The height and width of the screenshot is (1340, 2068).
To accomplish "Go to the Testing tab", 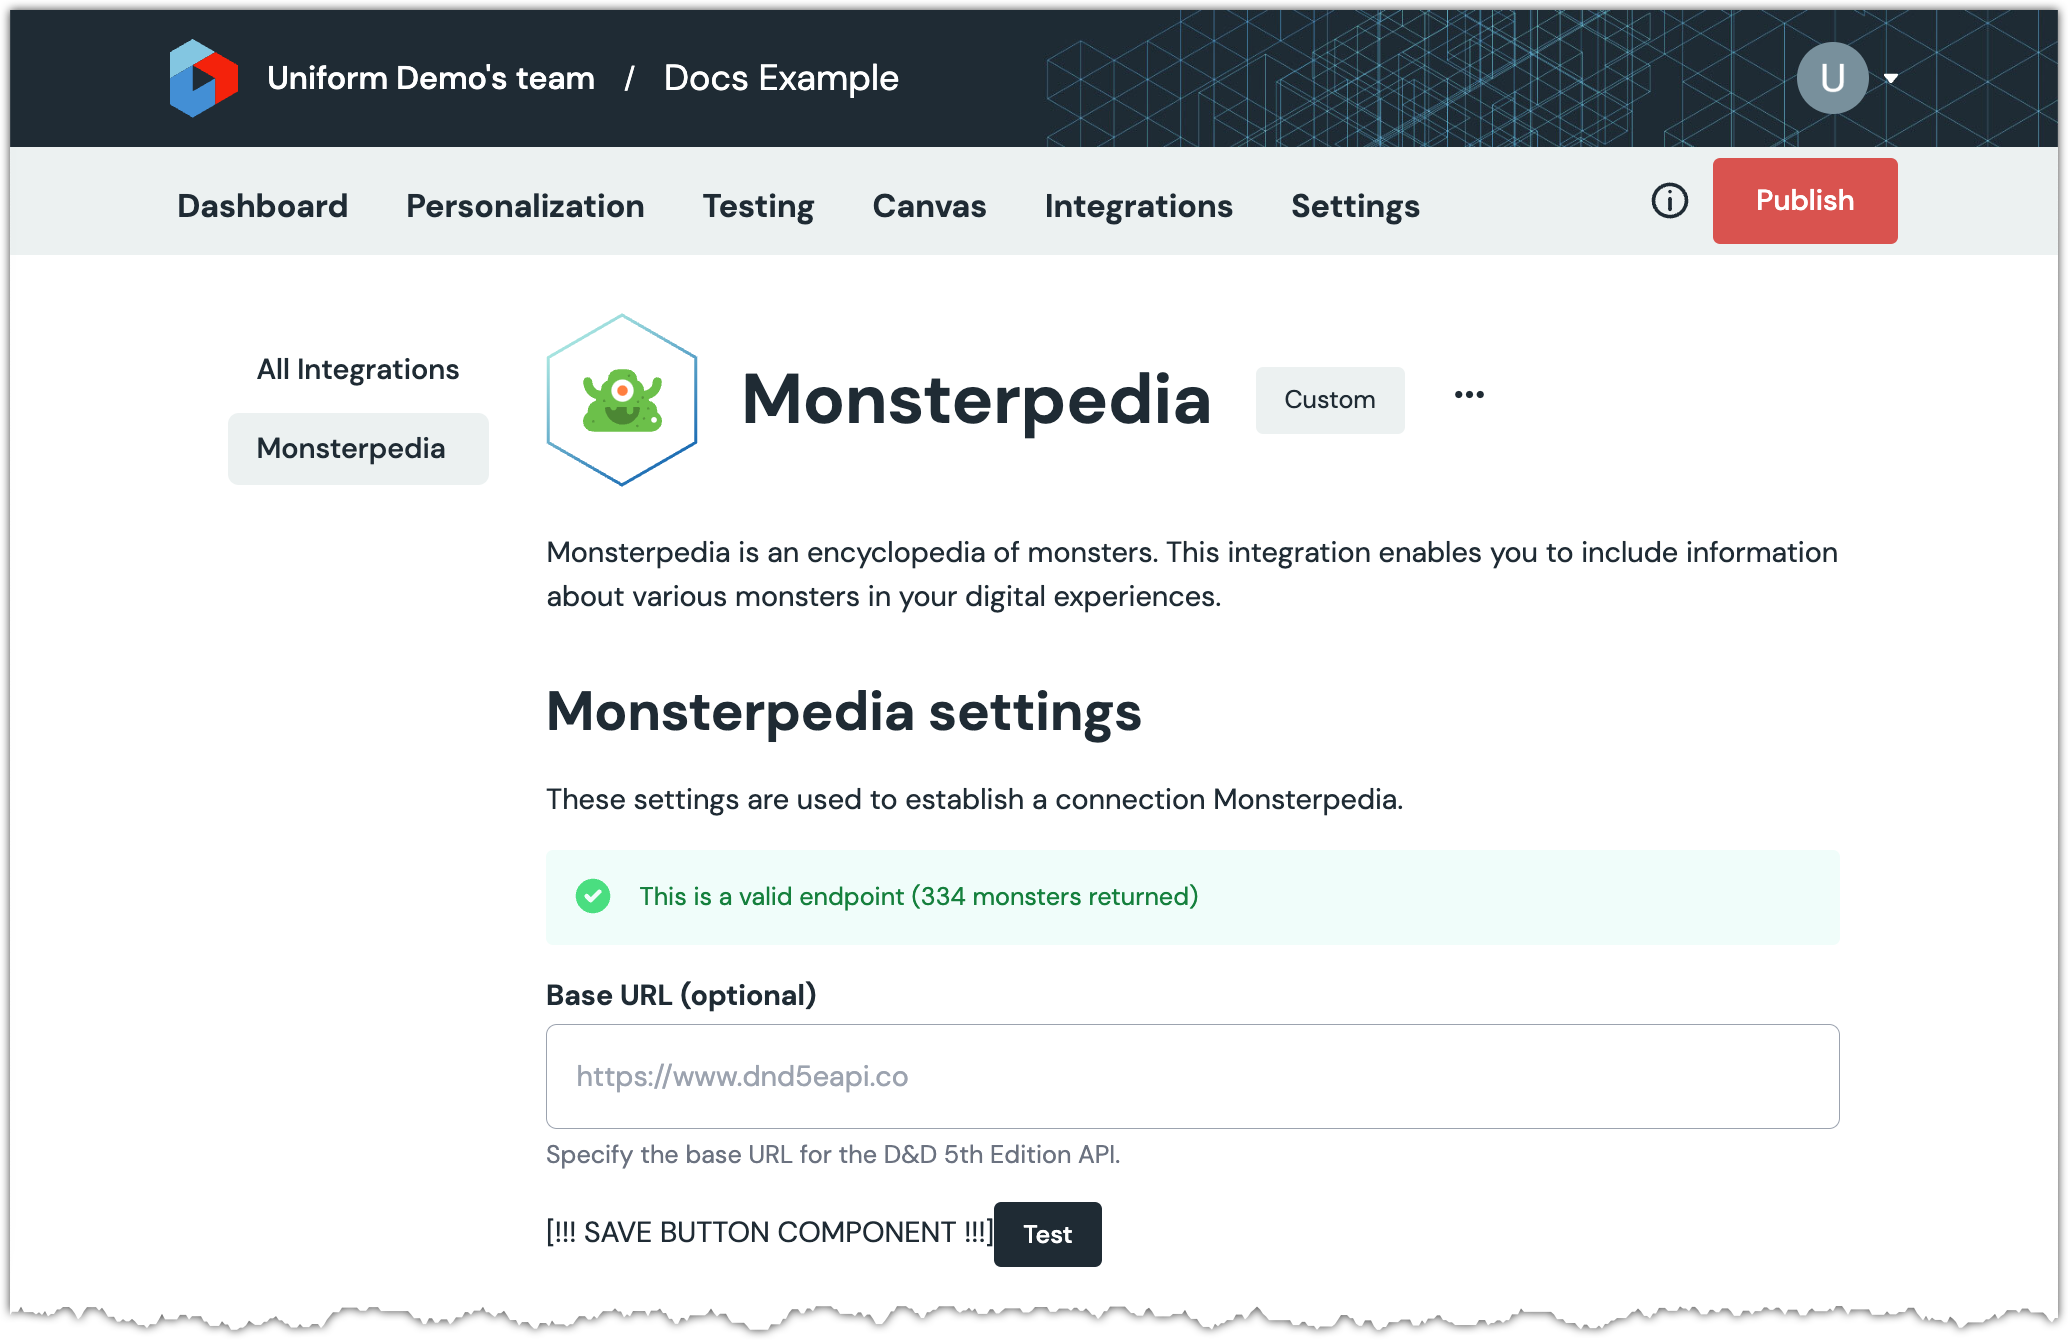I will coord(758,206).
